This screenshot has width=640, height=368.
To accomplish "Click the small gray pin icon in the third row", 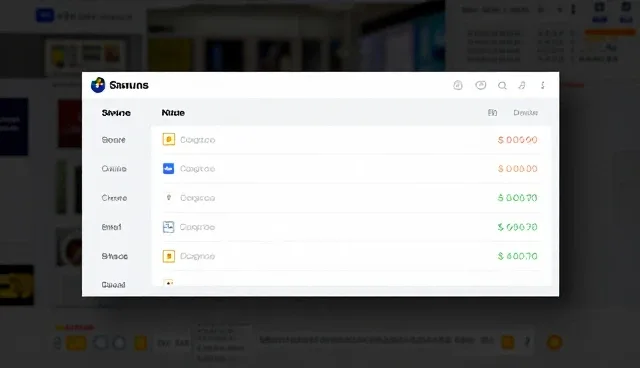I will 169,197.
